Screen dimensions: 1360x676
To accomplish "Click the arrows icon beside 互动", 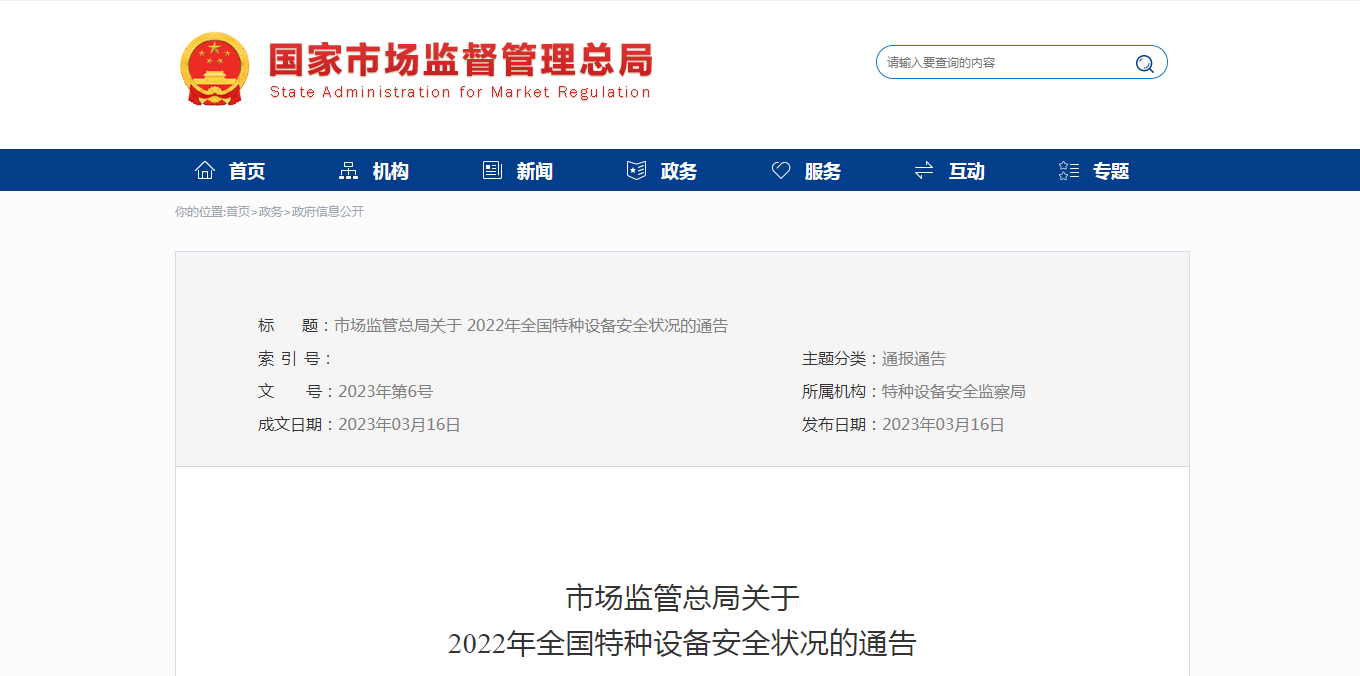I will (924, 171).
